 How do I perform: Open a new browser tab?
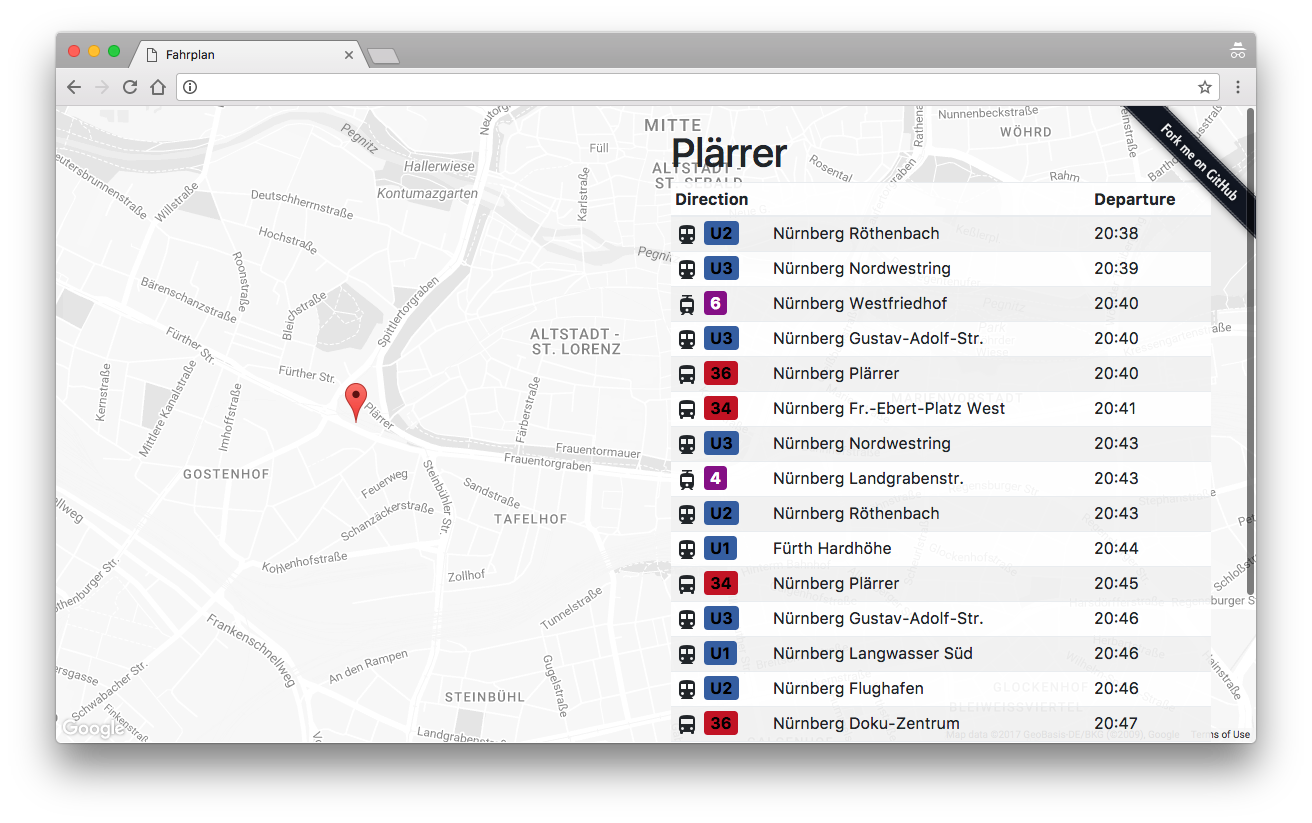[x=384, y=56]
